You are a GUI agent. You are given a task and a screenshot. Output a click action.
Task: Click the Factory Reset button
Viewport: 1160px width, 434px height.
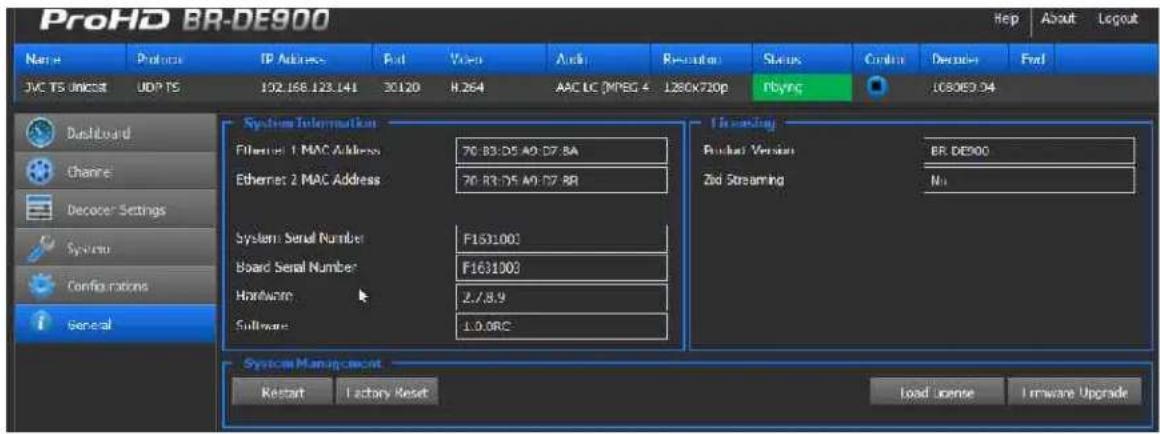(387, 392)
